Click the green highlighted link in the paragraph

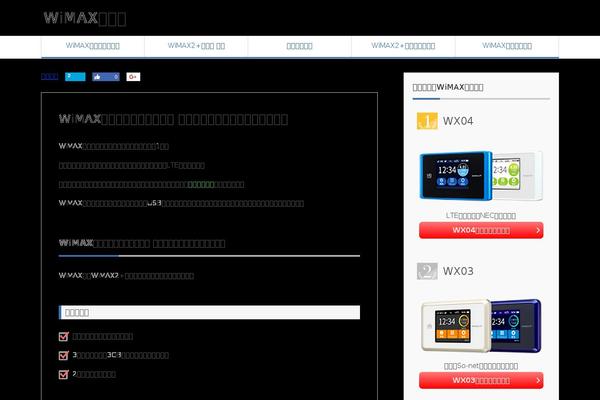[201, 184]
